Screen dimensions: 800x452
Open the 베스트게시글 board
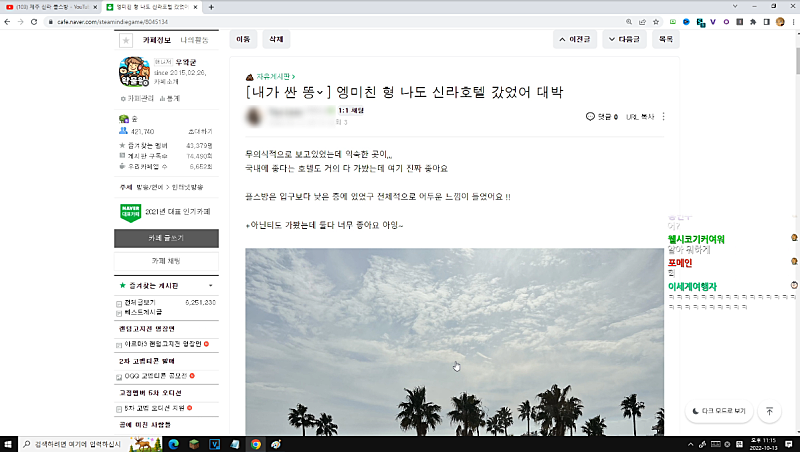tap(143, 312)
